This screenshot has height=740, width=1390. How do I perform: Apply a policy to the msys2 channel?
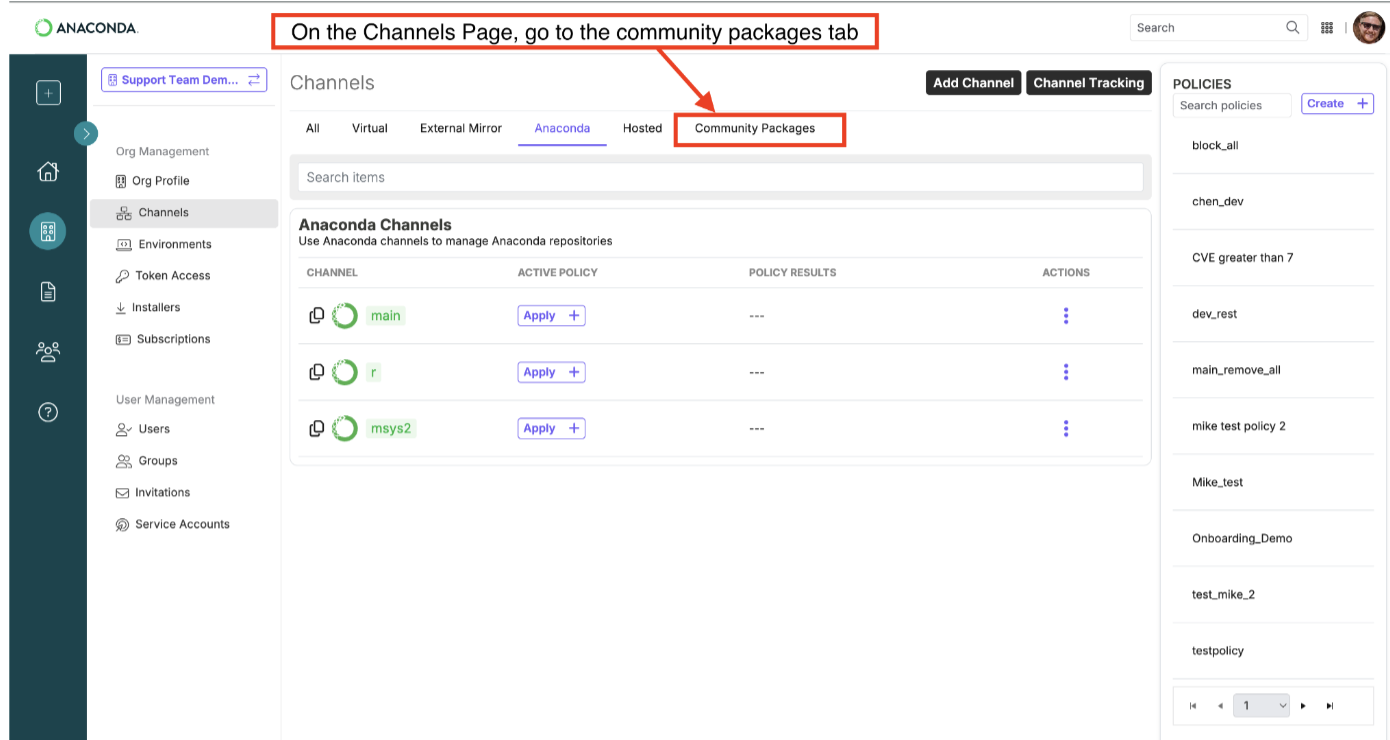[551, 428]
